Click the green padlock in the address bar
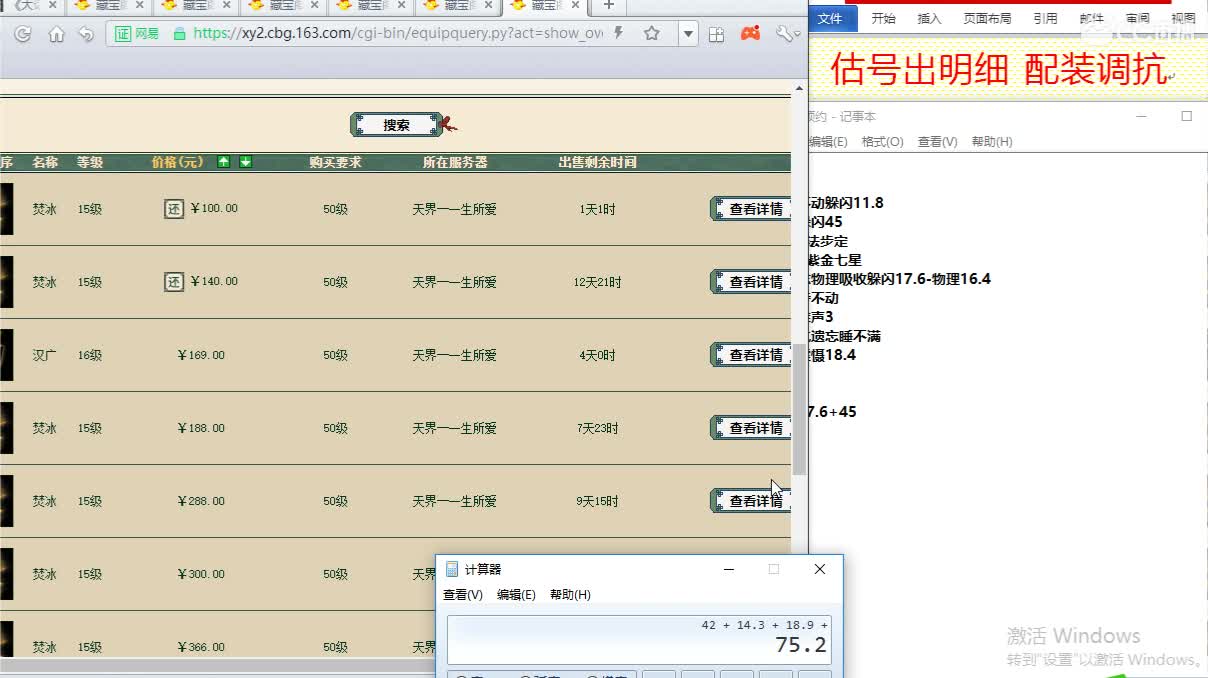Screen dimensions: 1208x678 (180, 34)
